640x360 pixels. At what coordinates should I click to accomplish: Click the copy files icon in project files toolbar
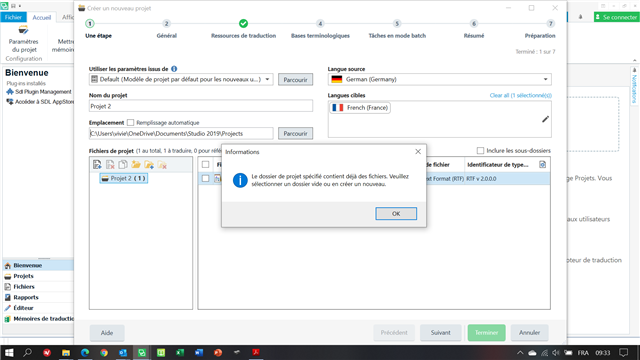coord(123,164)
